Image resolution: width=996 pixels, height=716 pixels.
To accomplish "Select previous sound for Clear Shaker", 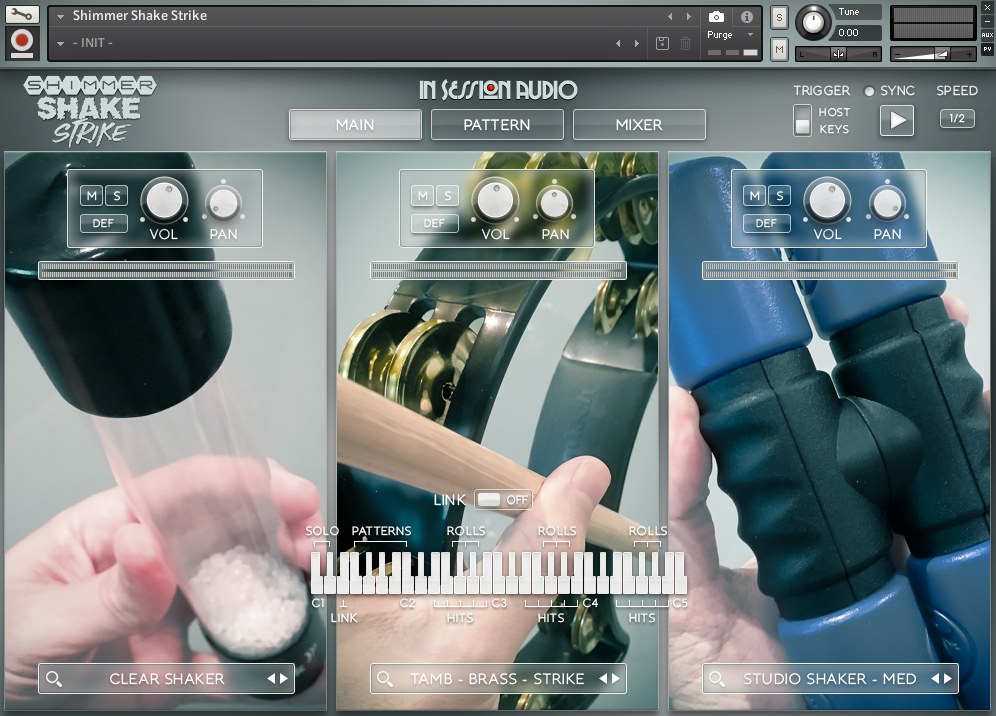I will tap(271, 679).
